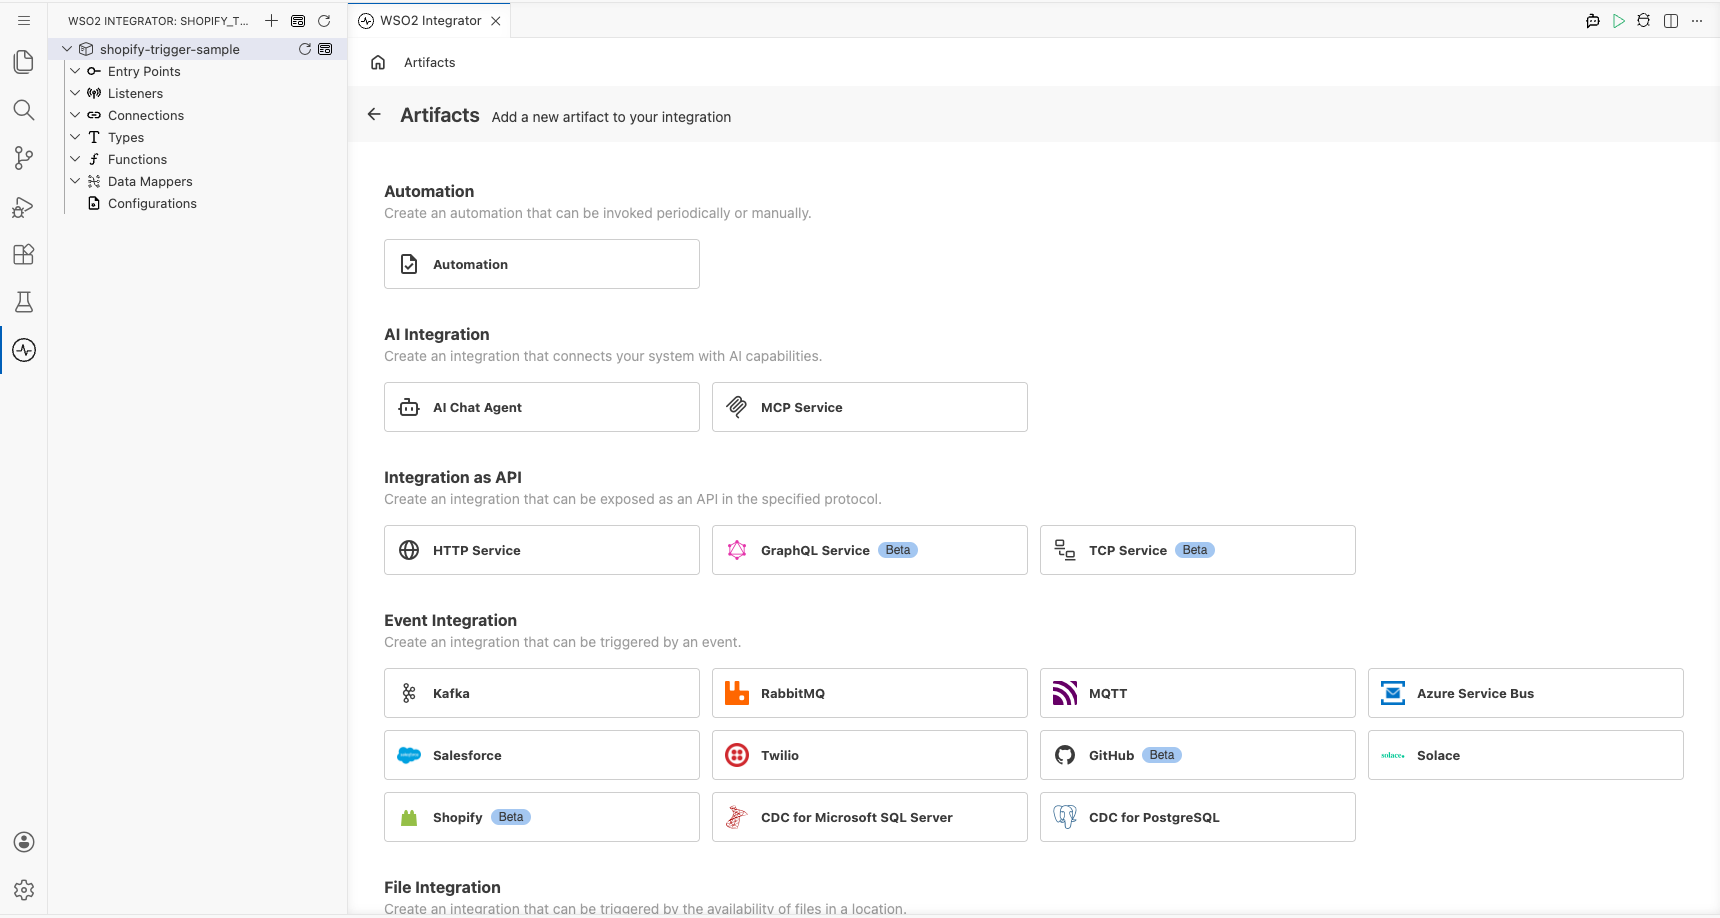This screenshot has width=1720, height=918.
Task: Add an Azure Service Bus integration
Action: pos(1526,693)
